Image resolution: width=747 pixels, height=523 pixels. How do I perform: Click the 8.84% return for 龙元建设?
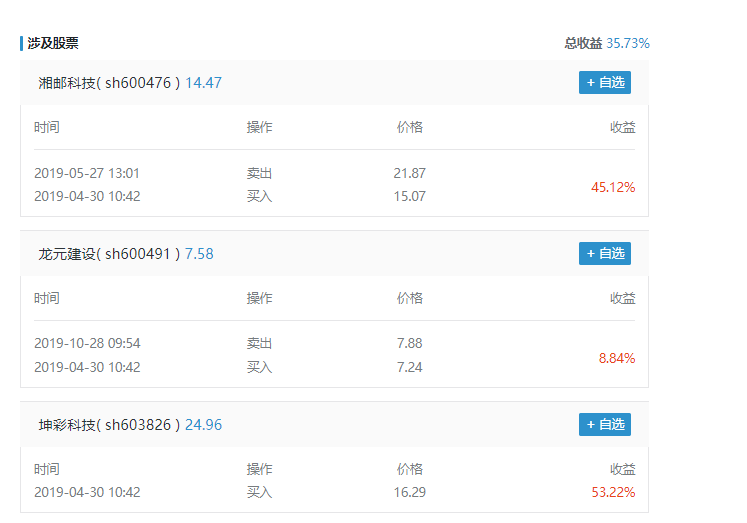pos(617,358)
